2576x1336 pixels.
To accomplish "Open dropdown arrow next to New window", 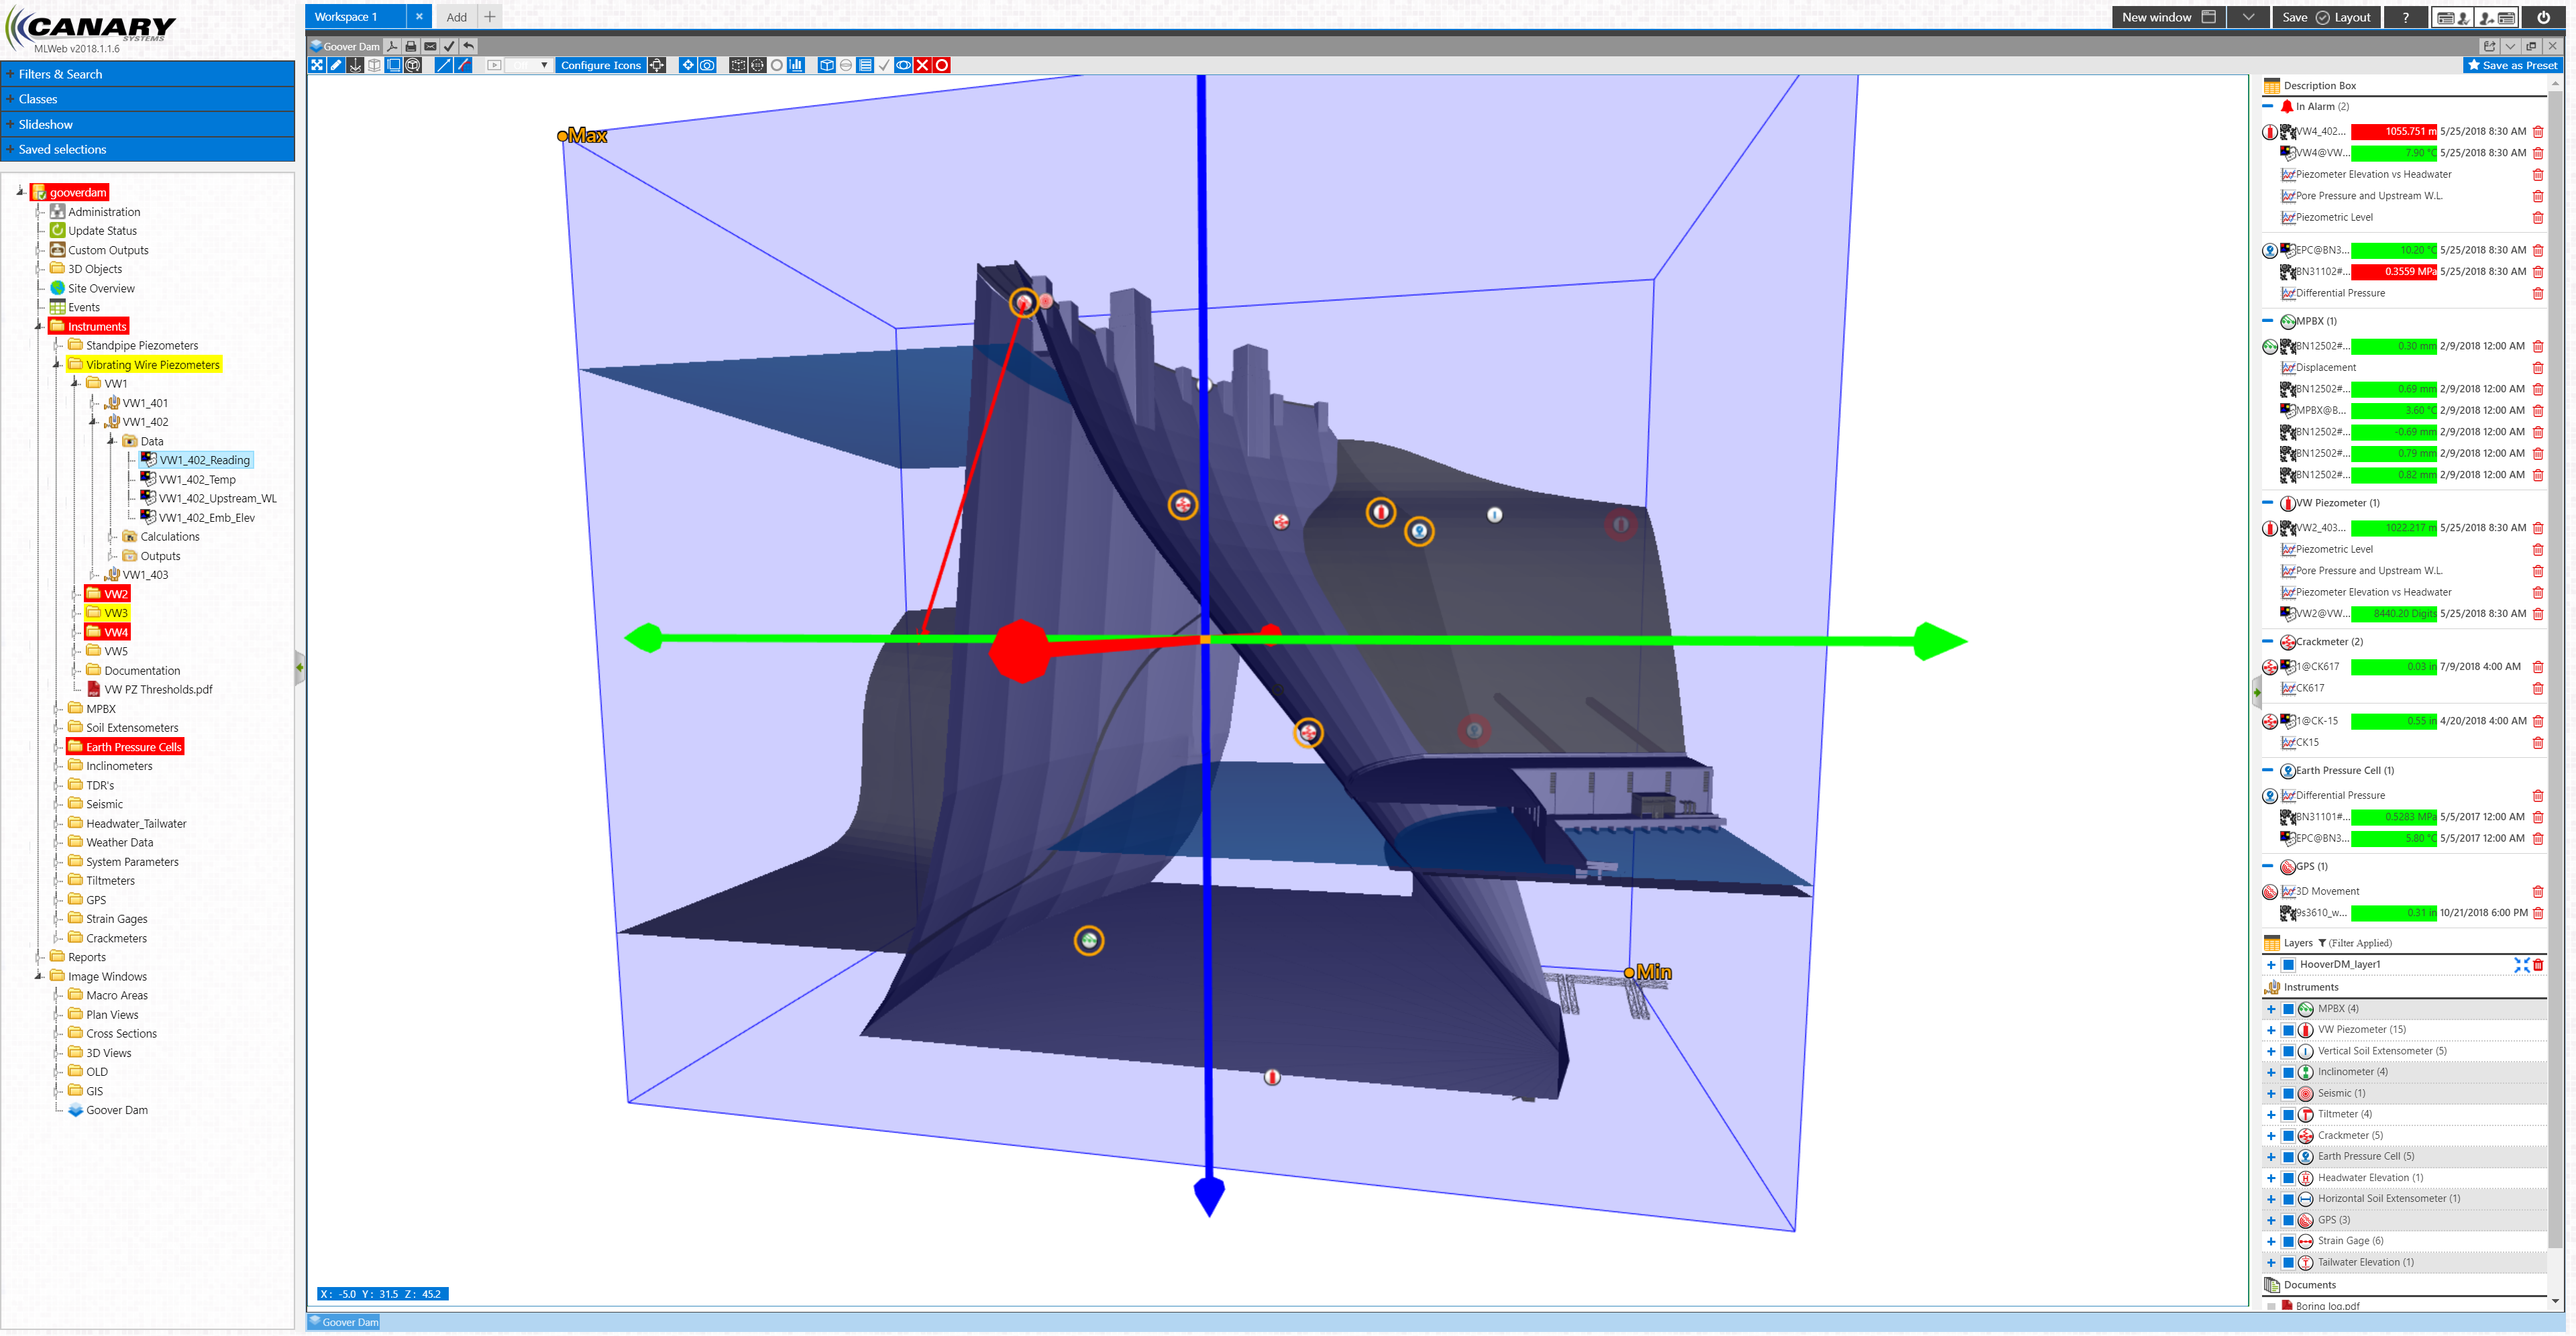I will (x=2248, y=17).
